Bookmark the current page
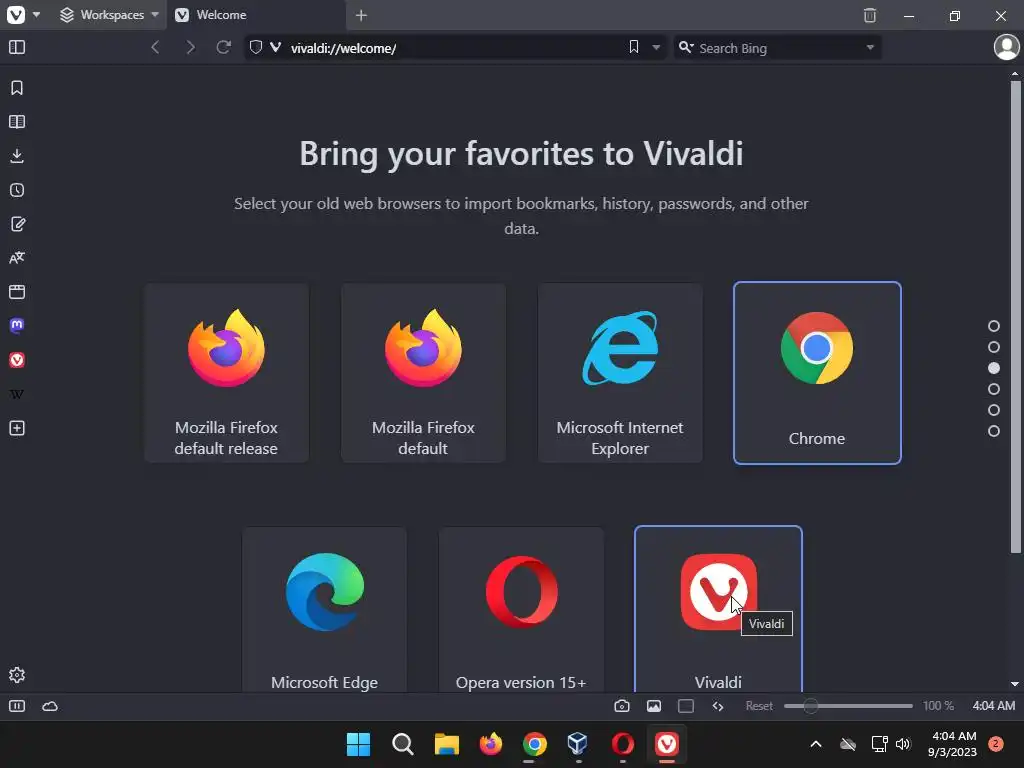This screenshot has width=1024, height=768. 633,47
